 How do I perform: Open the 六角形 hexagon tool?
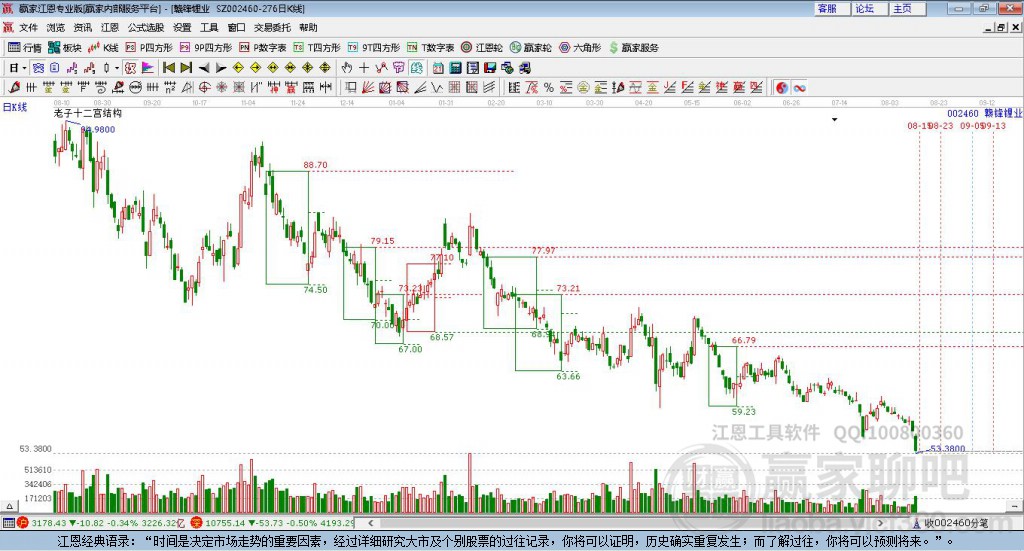[580, 48]
